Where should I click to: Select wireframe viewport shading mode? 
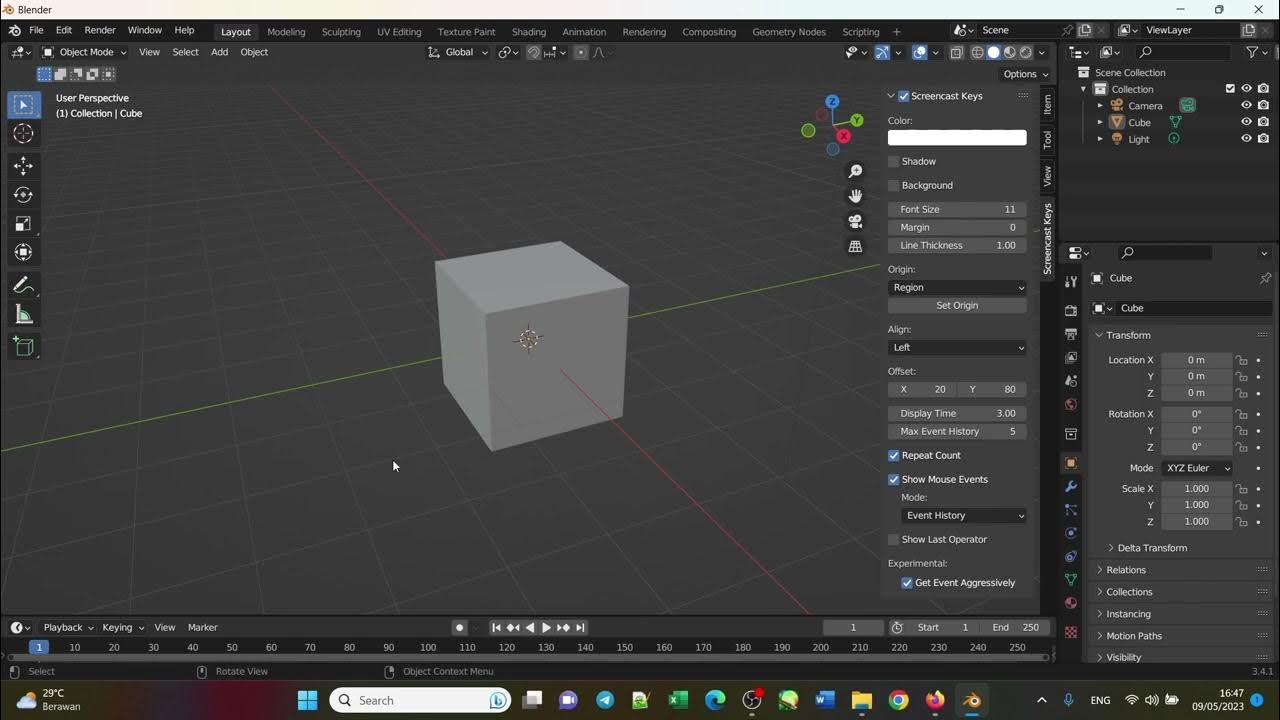click(977, 52)
